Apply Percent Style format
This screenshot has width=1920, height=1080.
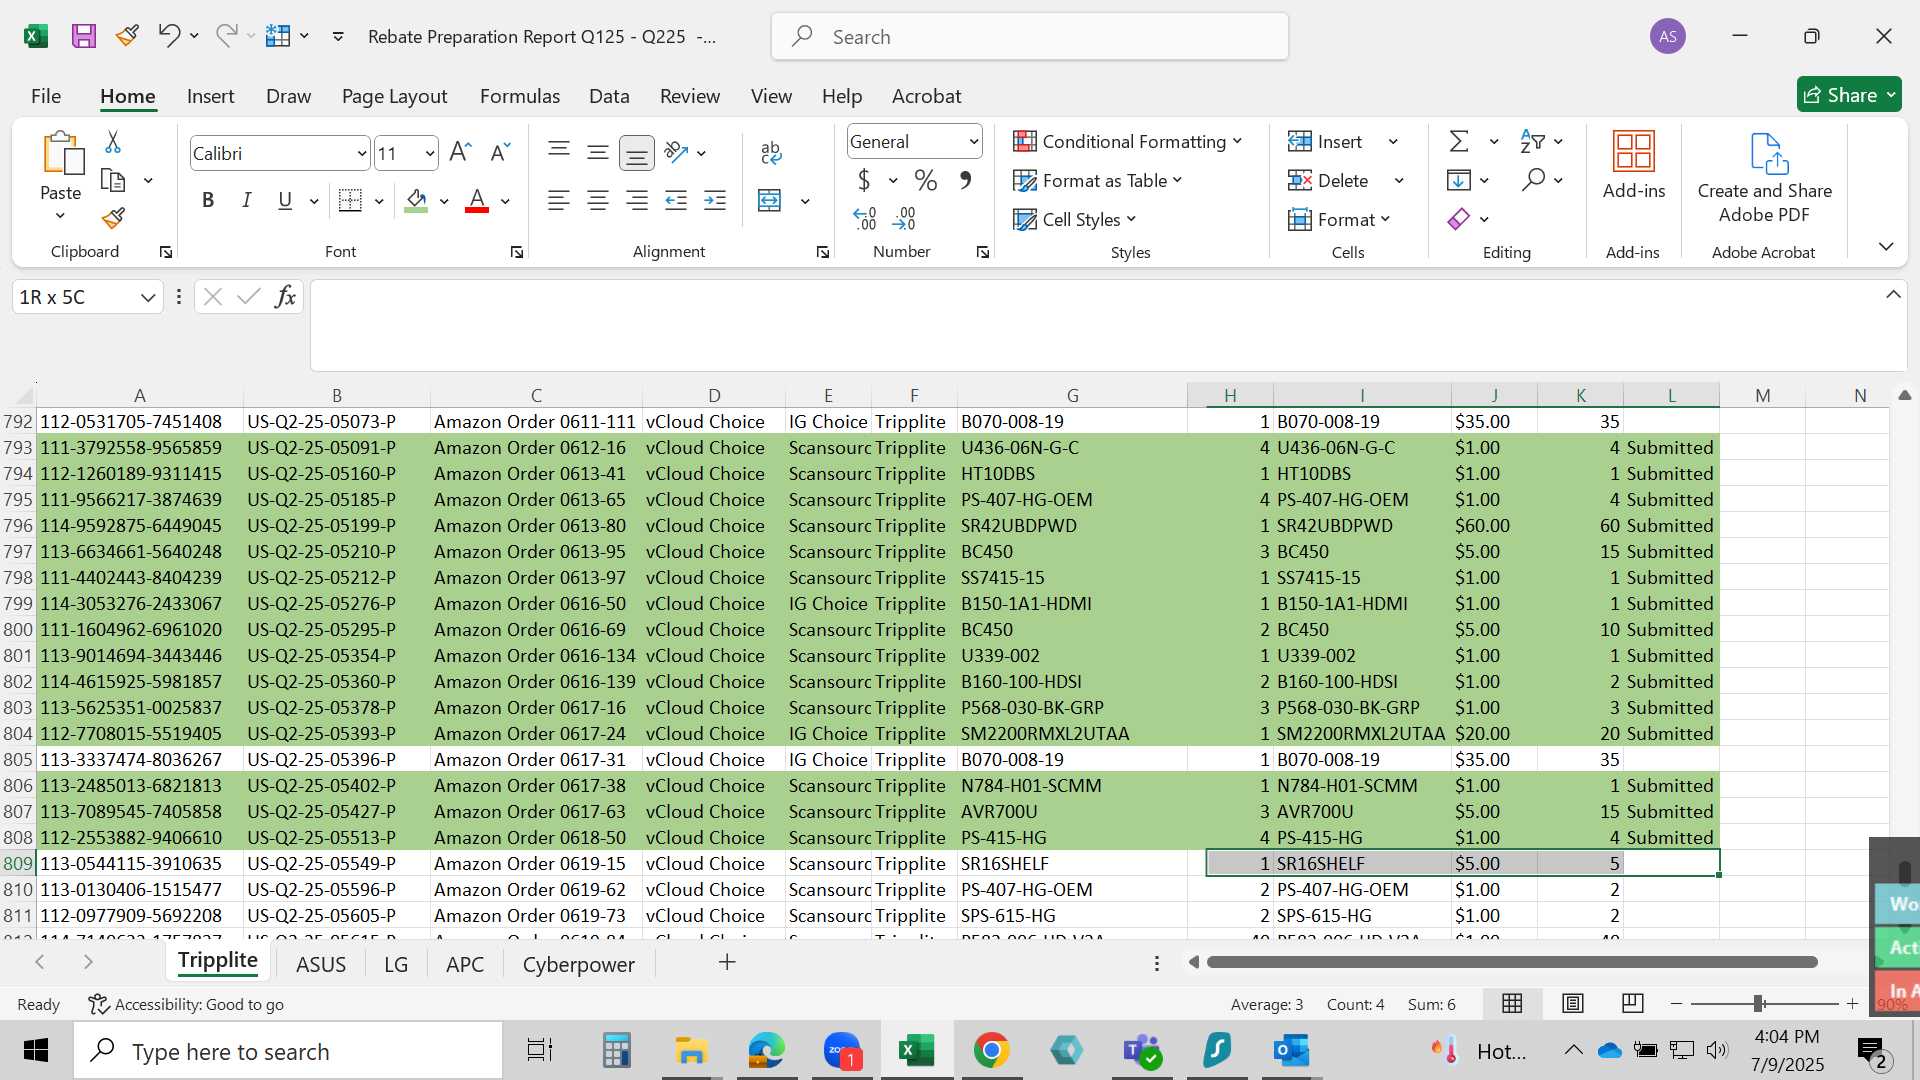926,181
